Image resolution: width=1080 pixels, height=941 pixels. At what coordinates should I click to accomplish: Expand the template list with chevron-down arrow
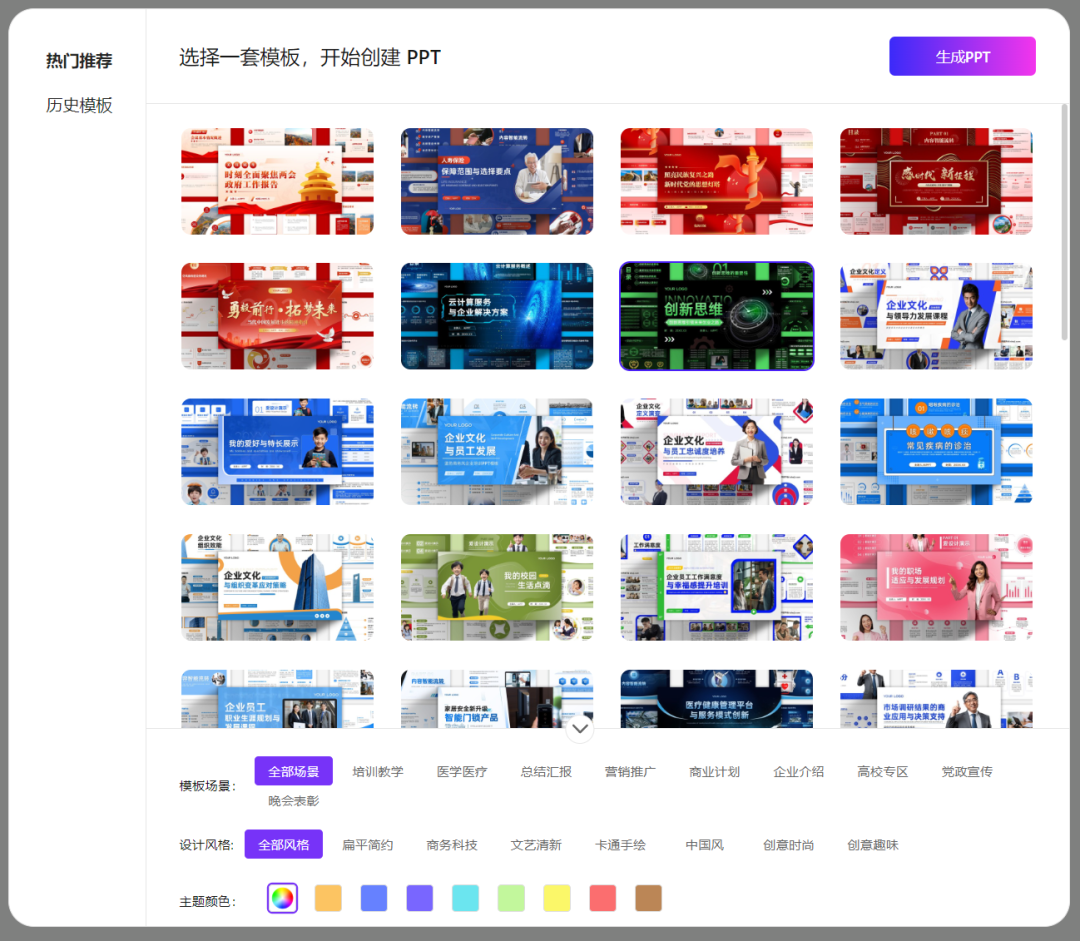click(x=580, y=729)
